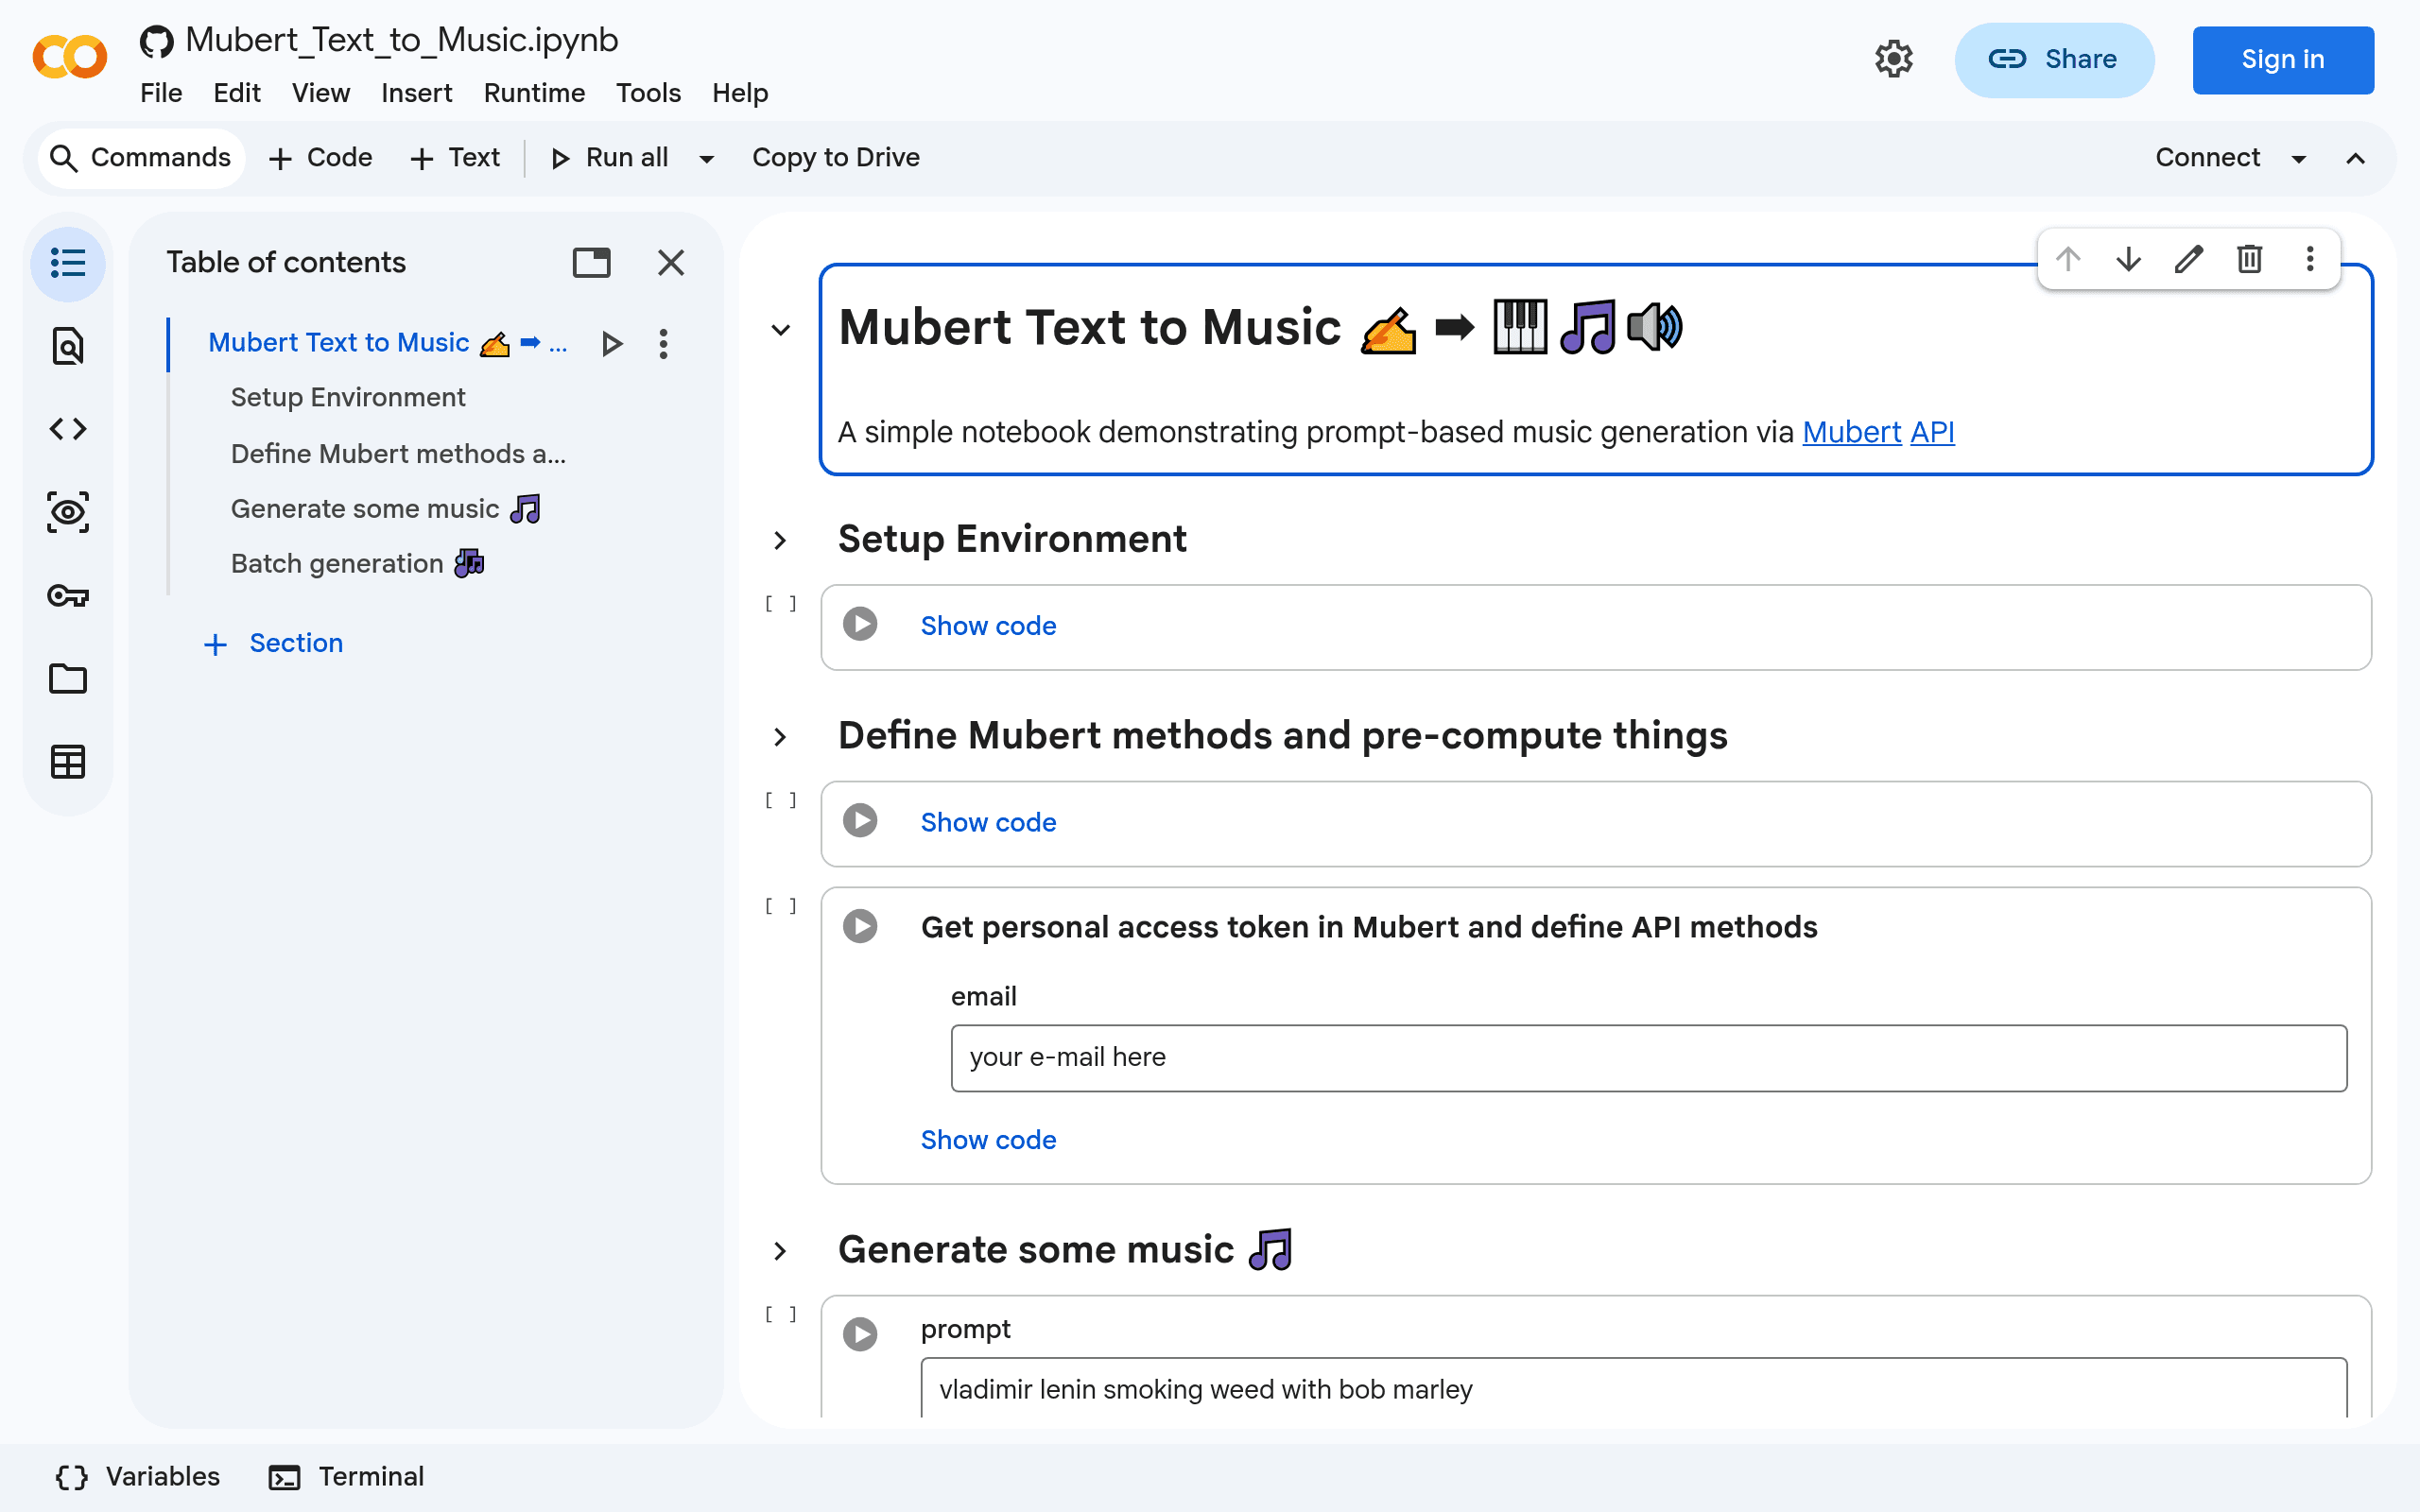Add a Text cell
The image size is (2420, 1512).
tap(455, 158)
